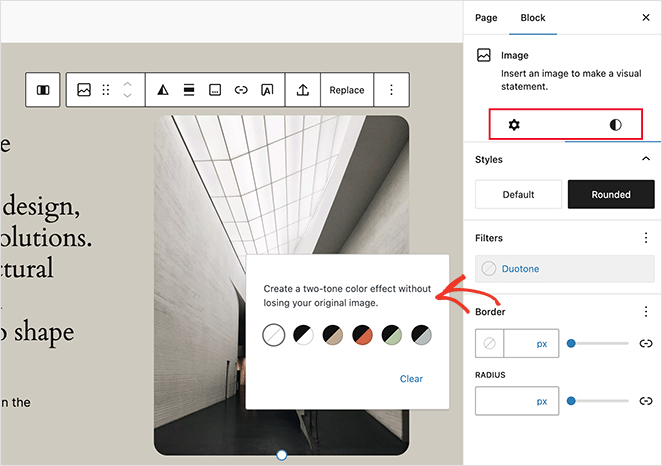Open the Border options menu

point(646,312)
